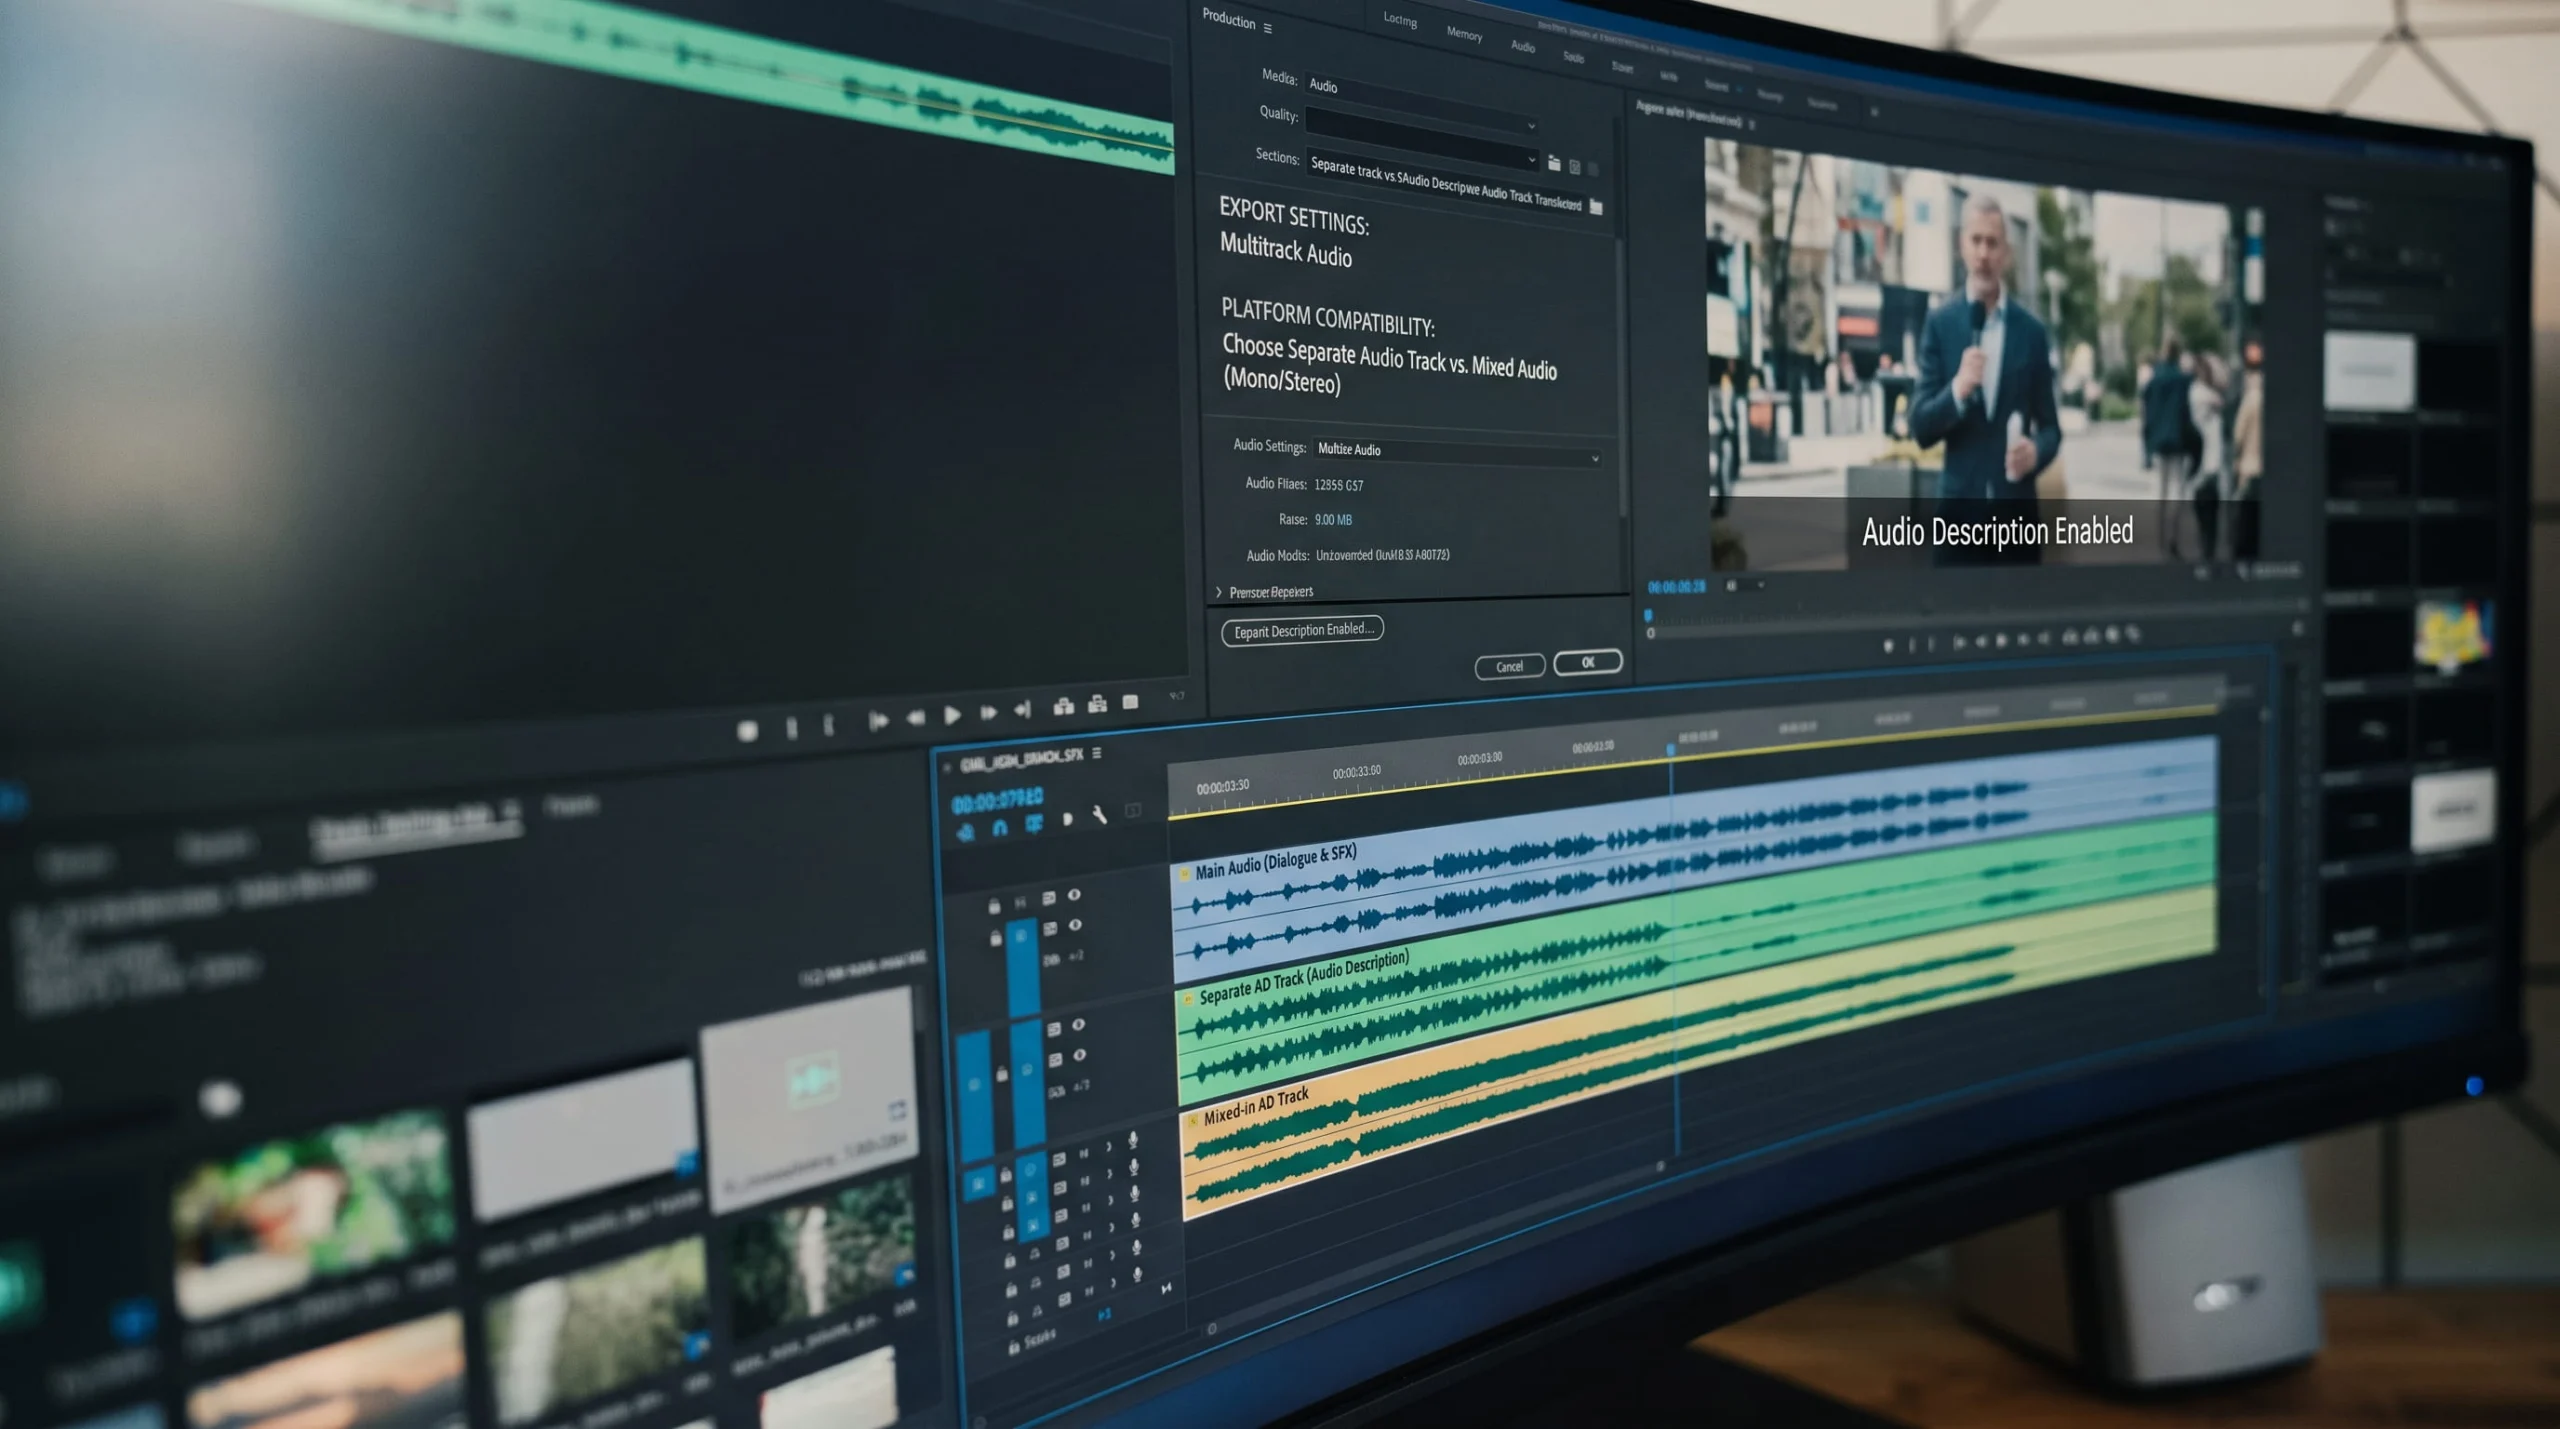Switch to the Memory workspace tab

[1464, 34]
